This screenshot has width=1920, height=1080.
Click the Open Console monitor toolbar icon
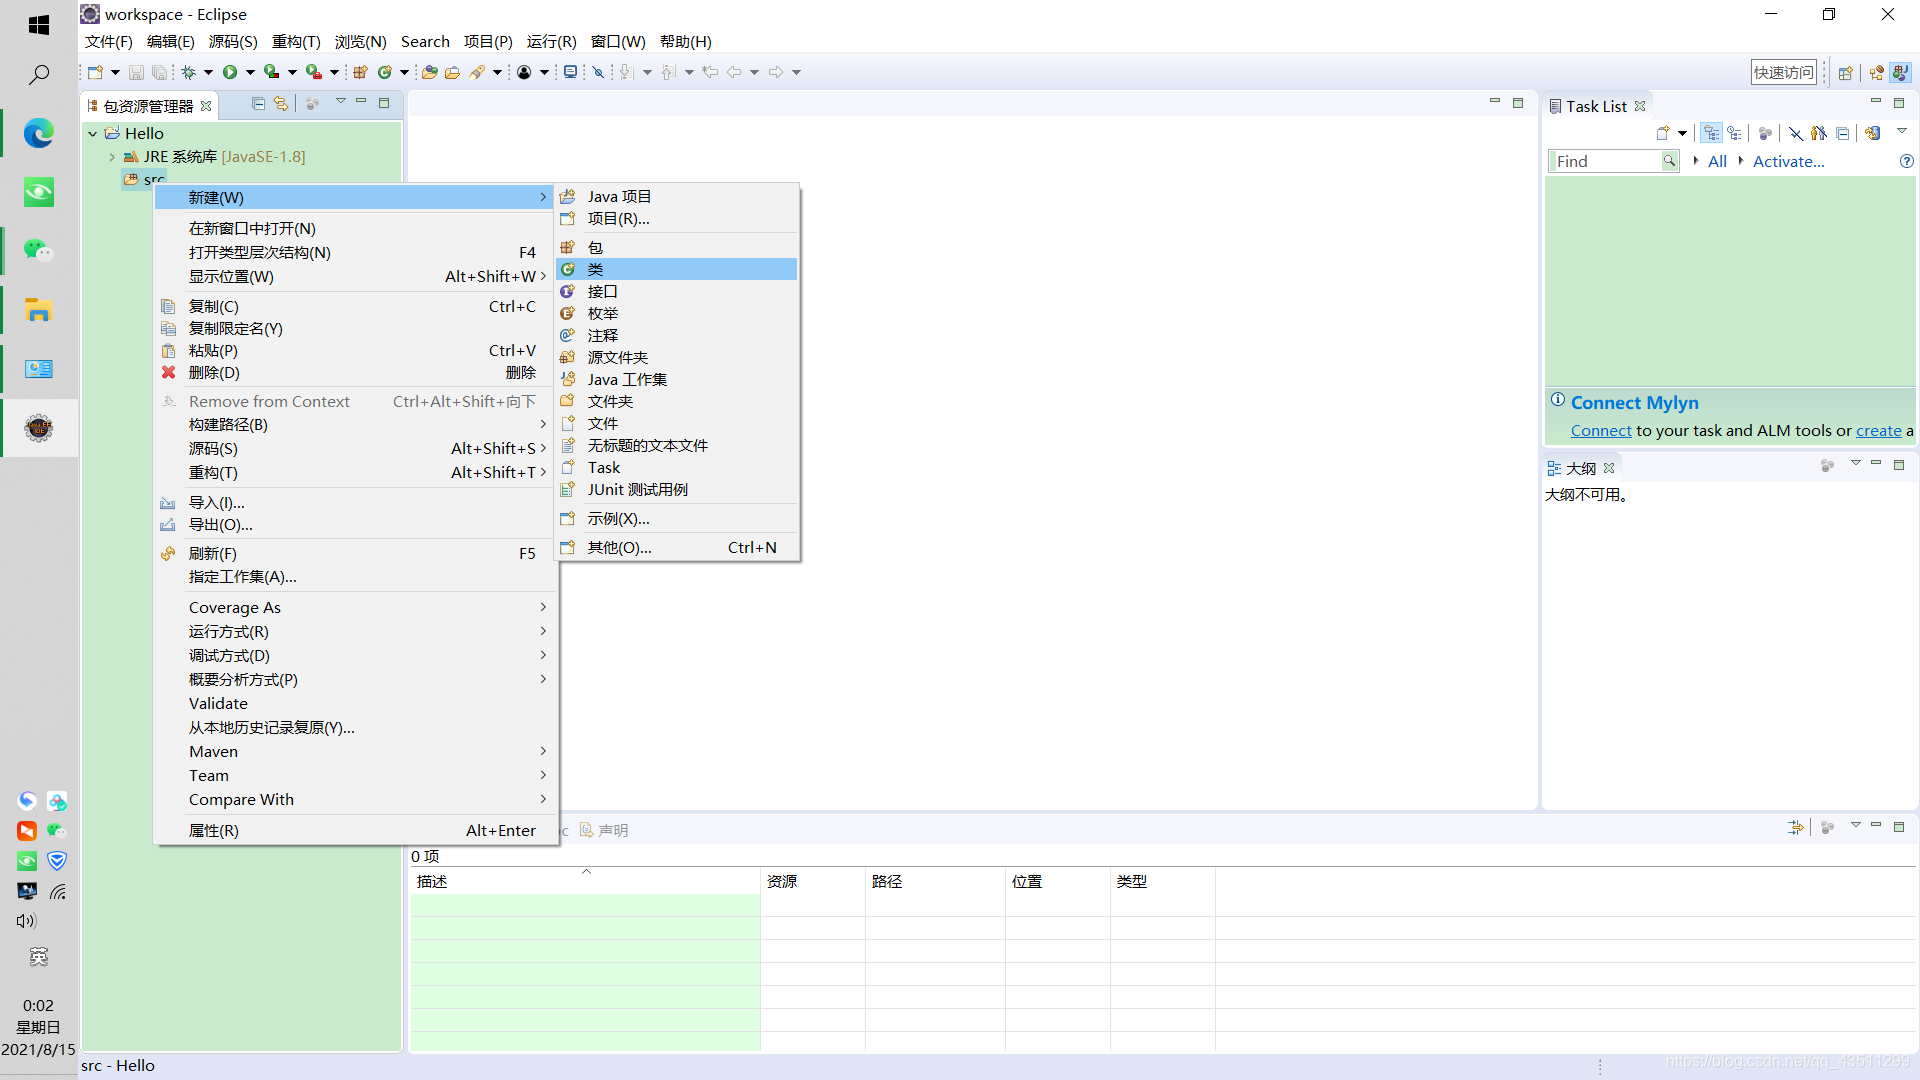pos(570,72)
